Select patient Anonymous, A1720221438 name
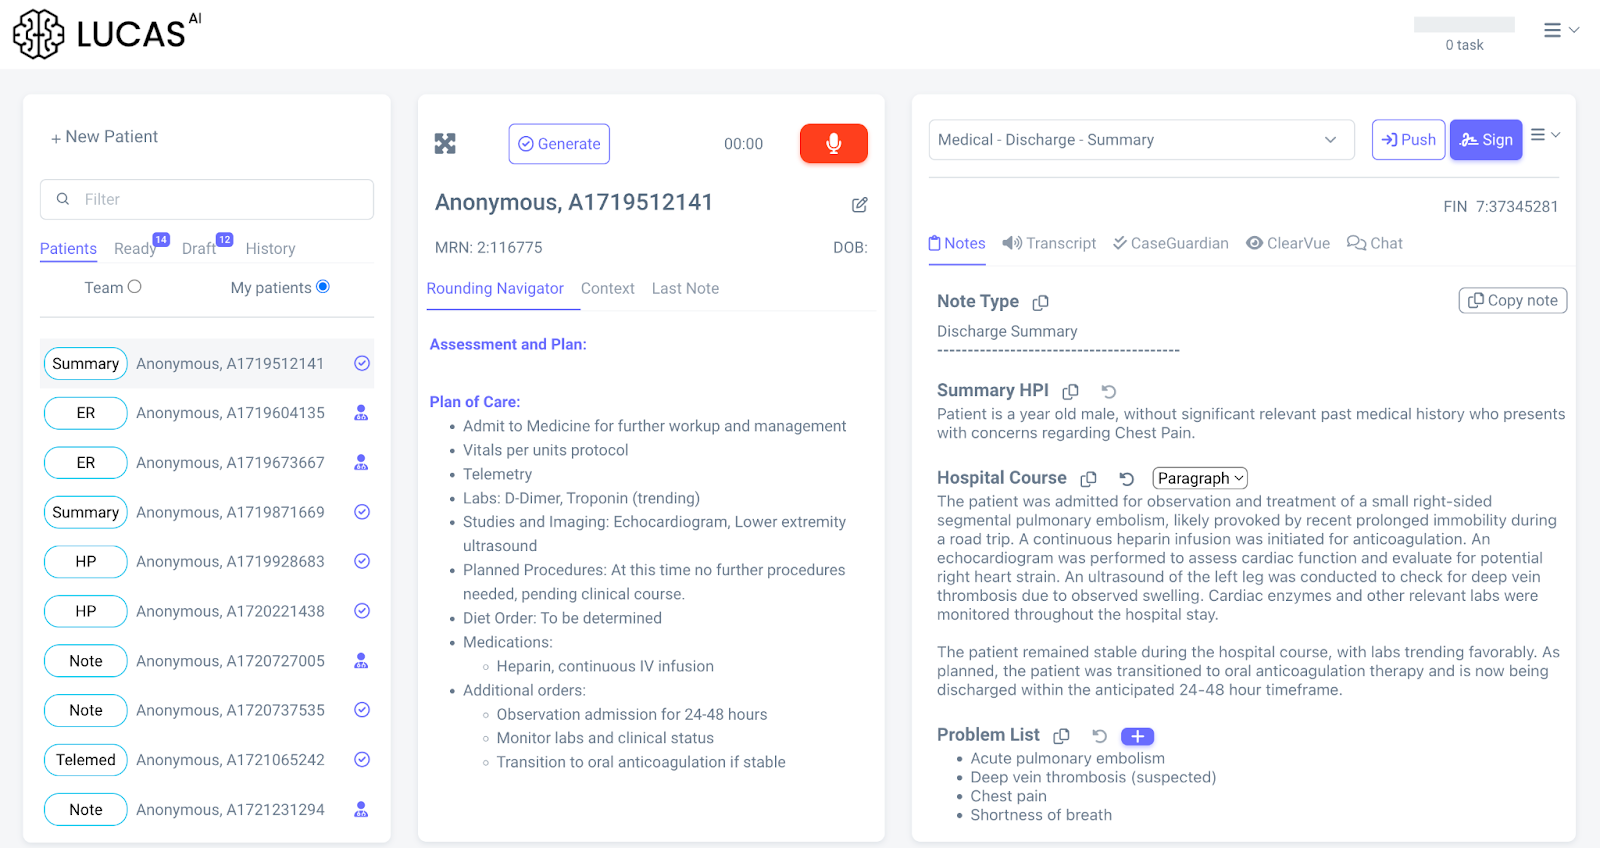The height and width of the screenshot is (848, 1600). (230, 611)
